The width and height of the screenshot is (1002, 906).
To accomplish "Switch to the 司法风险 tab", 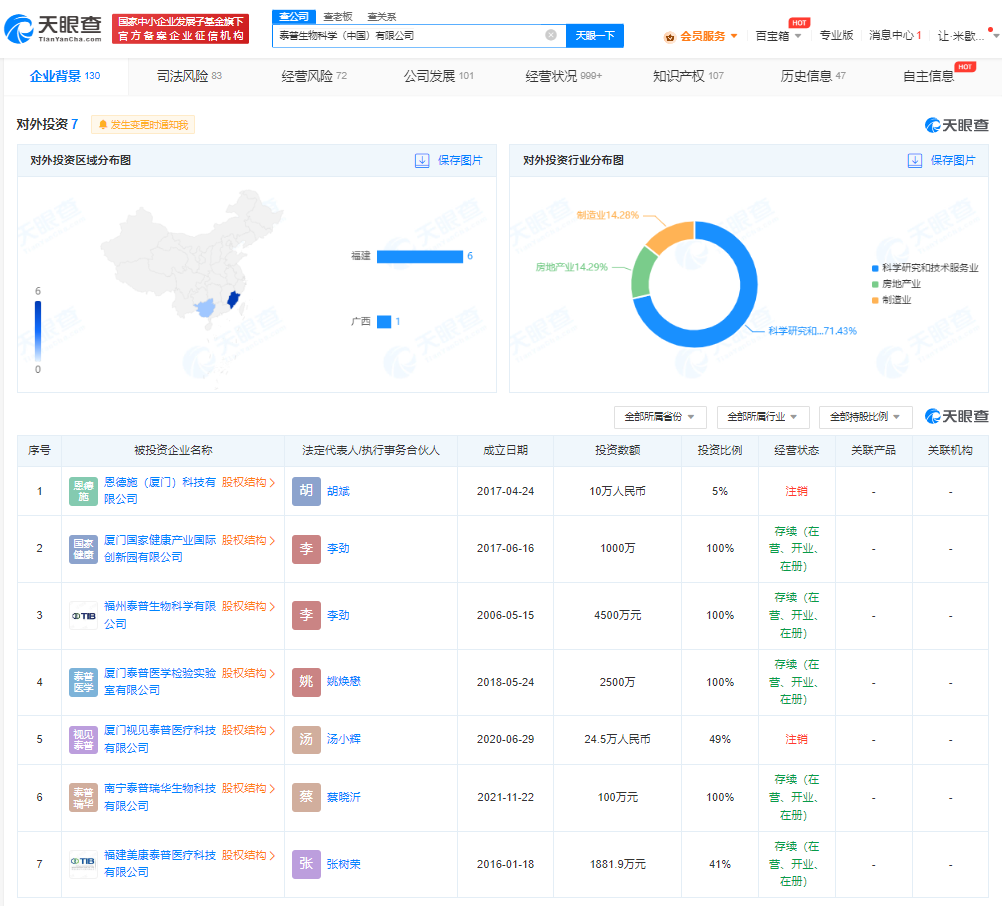I will pos(189,76).
